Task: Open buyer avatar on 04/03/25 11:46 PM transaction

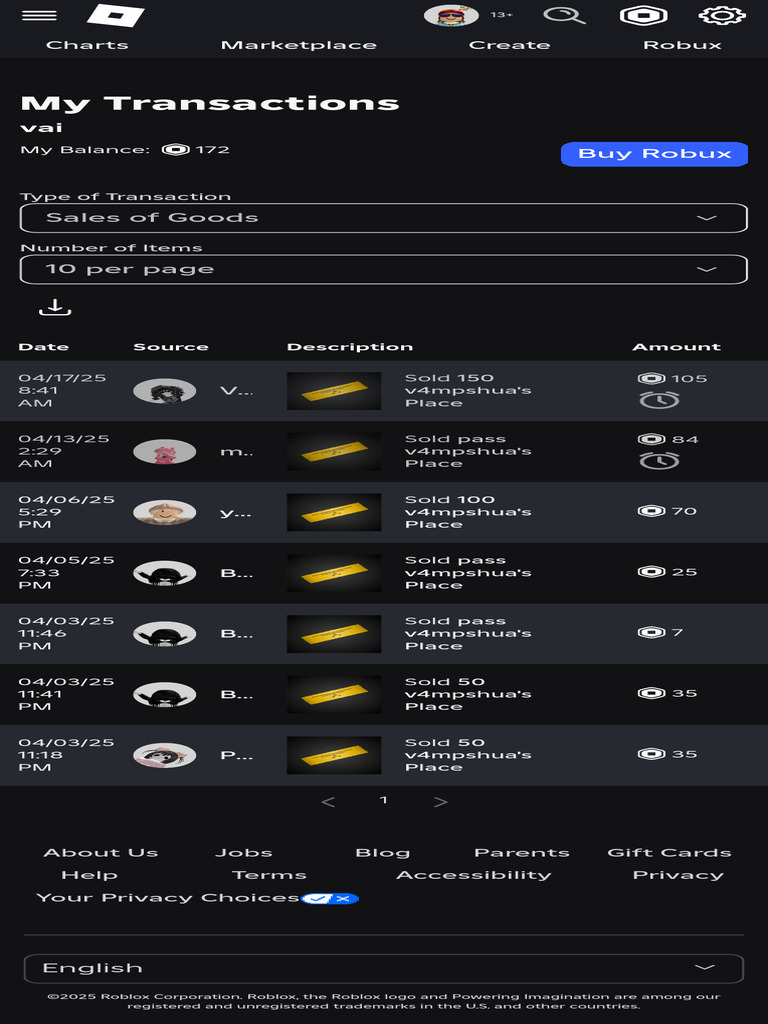Action: 165,634
